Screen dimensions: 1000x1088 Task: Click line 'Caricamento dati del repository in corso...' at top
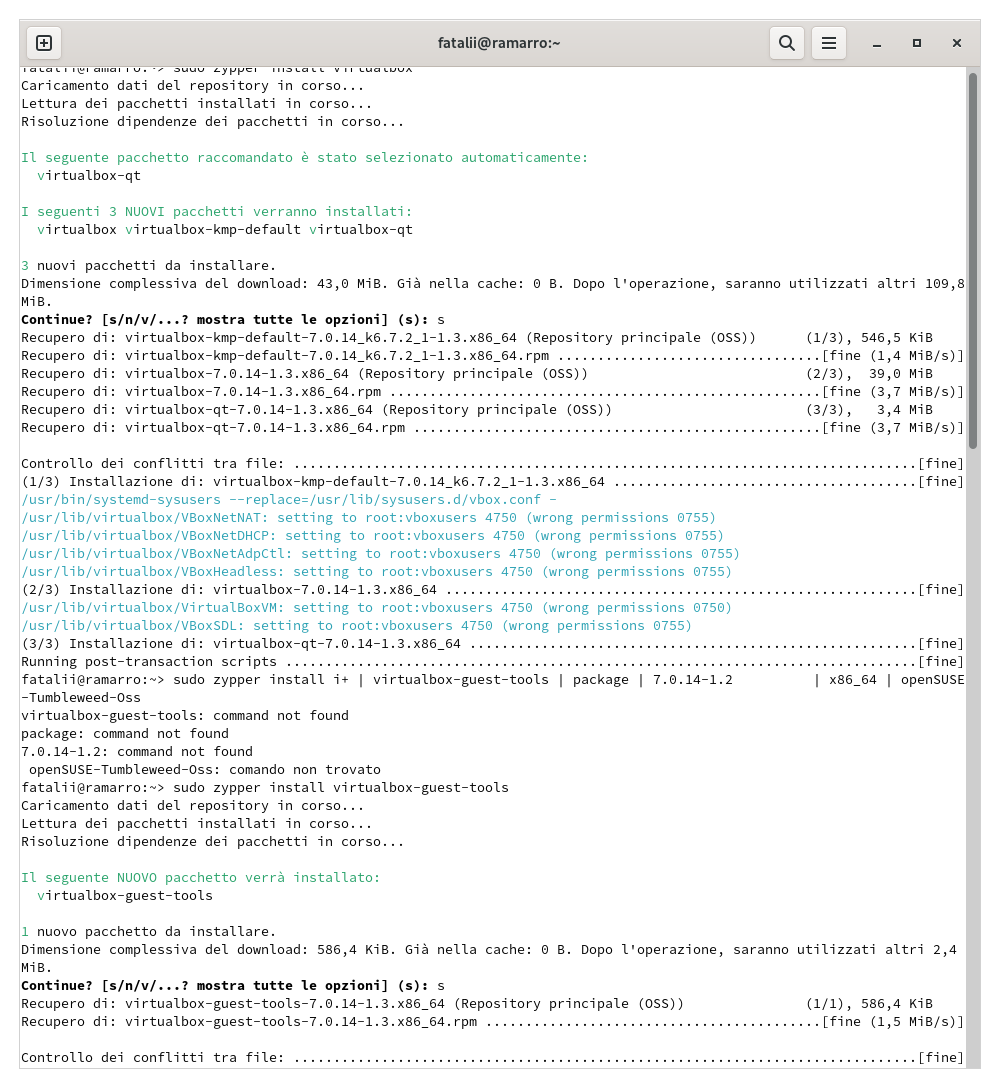[x=192, y=85]
